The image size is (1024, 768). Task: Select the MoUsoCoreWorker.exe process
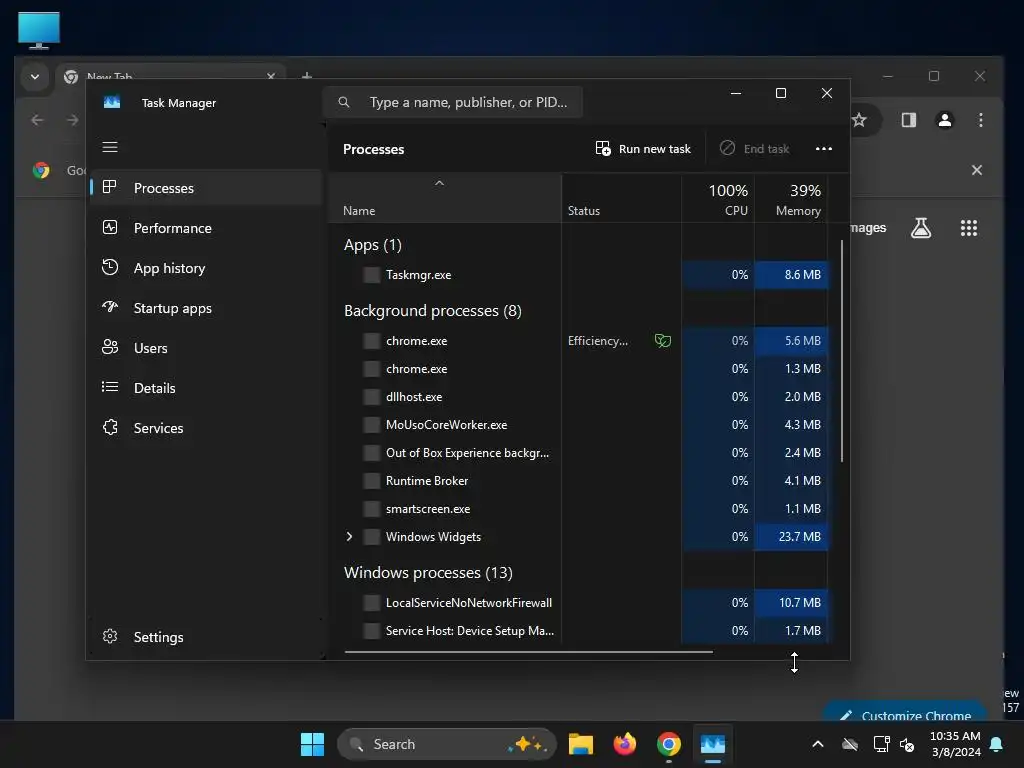click(579, 425)
